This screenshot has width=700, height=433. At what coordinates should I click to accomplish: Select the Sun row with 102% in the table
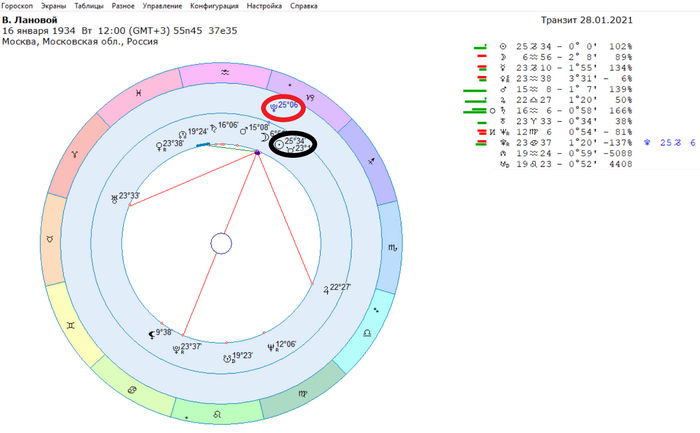pos(554,46)
